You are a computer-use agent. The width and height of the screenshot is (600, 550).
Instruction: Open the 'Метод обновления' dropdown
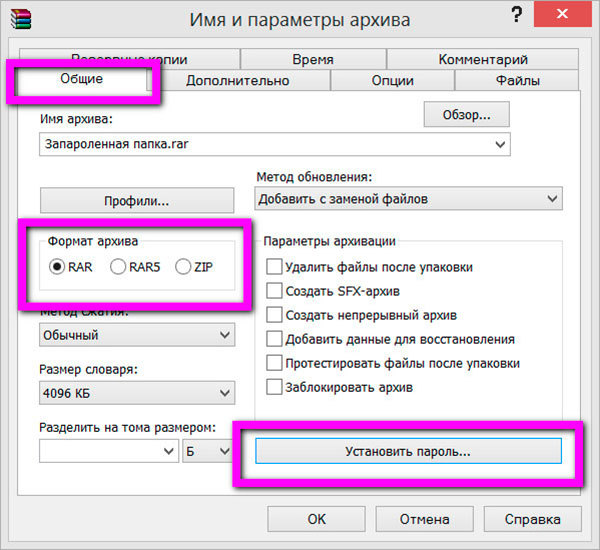coord(408,198)
